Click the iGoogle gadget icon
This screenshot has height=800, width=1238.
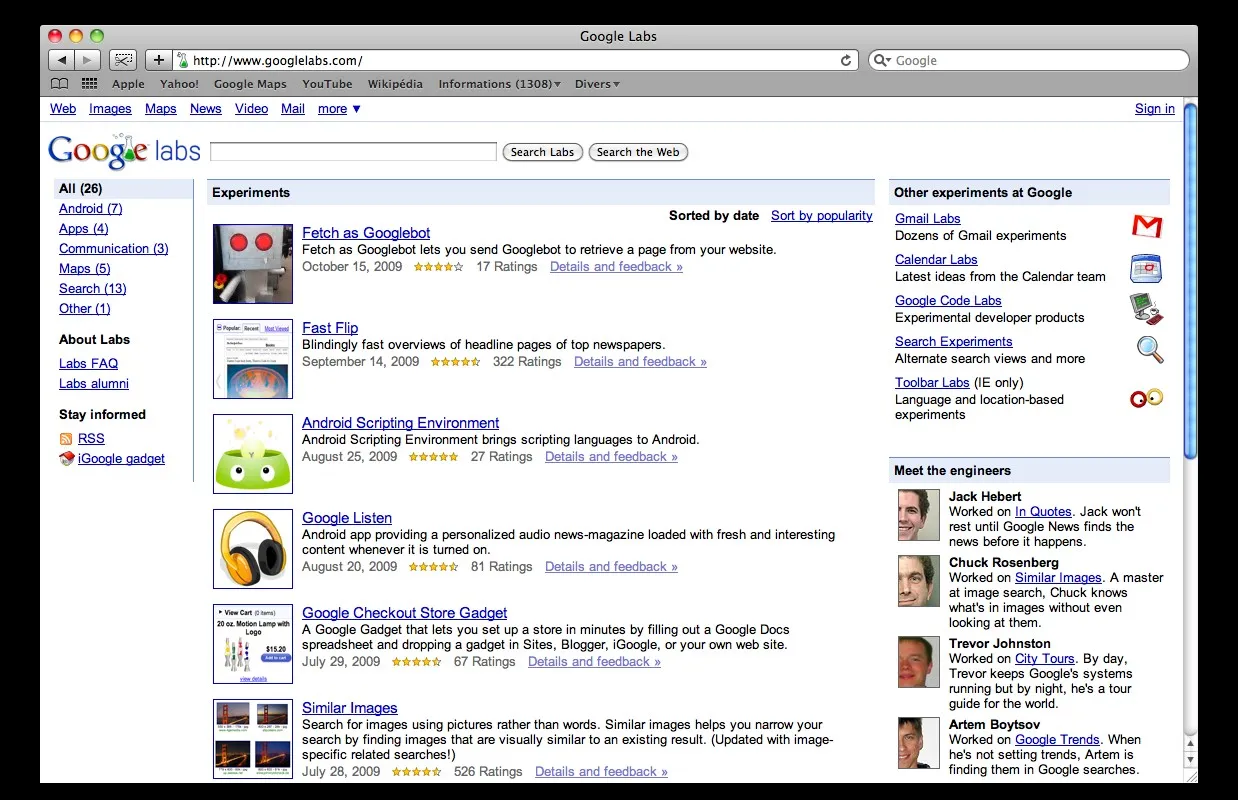click(x=67, y=459)
